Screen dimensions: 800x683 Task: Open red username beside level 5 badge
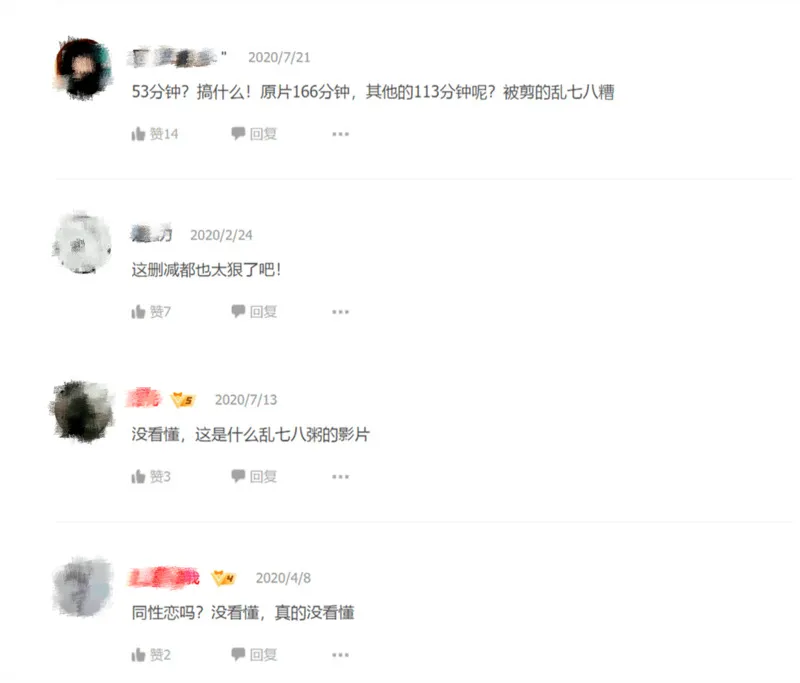144,398
